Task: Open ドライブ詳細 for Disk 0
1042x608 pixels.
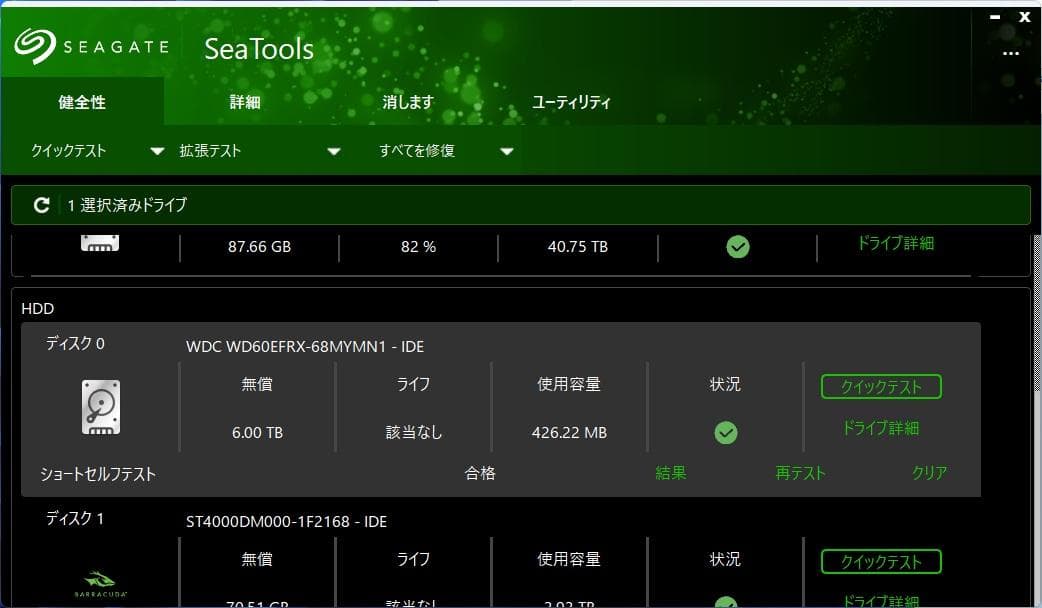Action: 880,427
